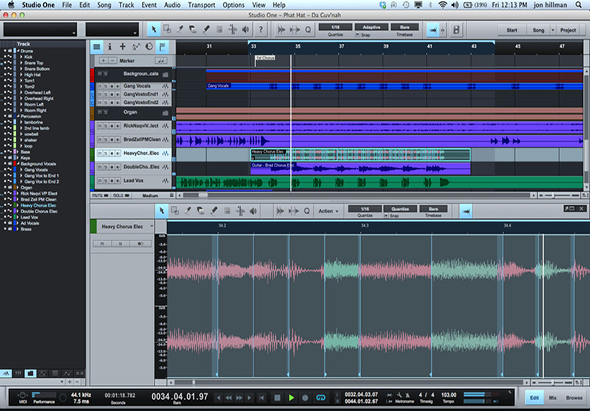590x411 pixels.
Task: Show automation with the track automation icon
Action: click(x=136, y=47)
